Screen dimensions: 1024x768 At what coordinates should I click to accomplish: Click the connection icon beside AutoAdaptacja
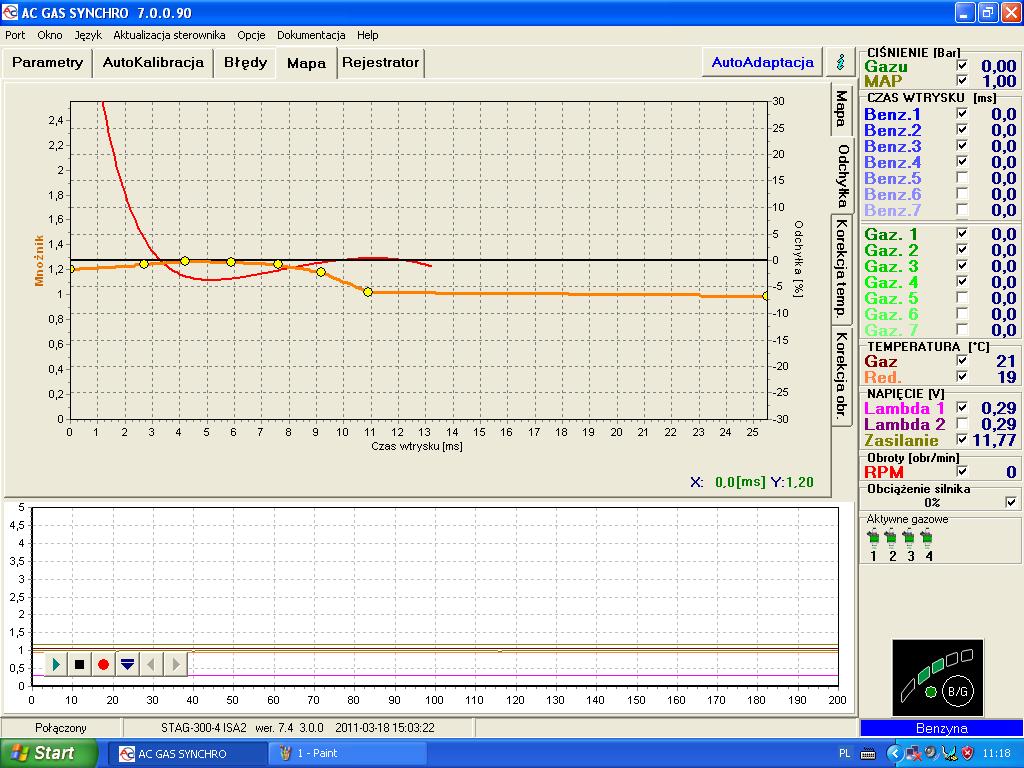click(841, 62)
